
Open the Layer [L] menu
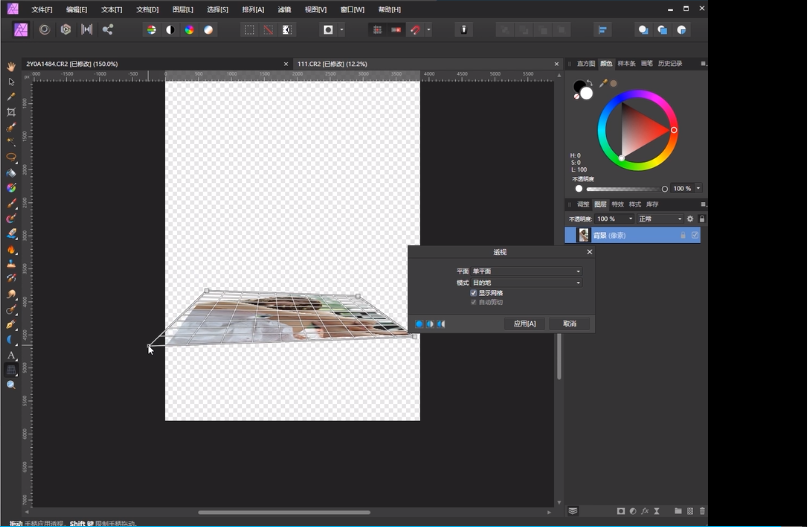(182, 9)
